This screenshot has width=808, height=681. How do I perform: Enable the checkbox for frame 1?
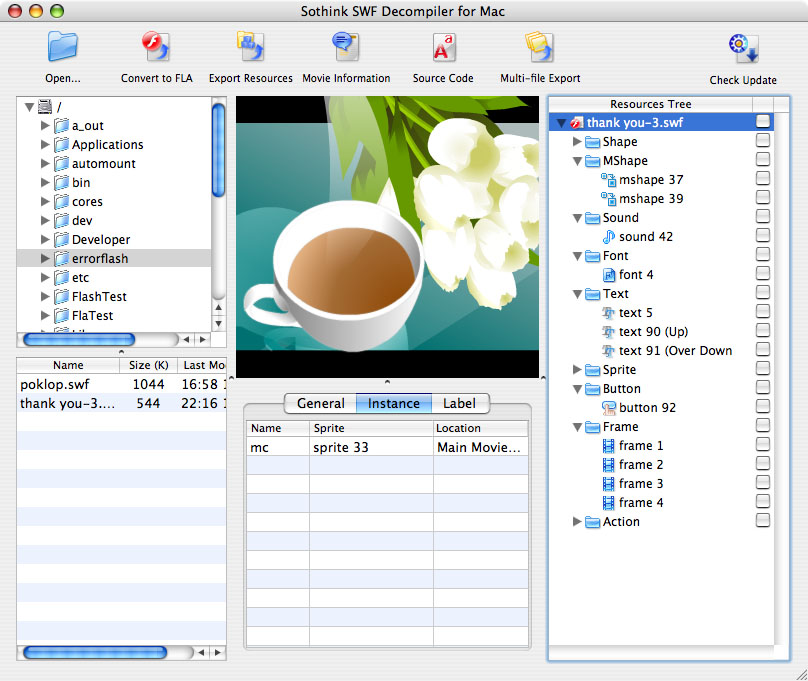point(763,444)
